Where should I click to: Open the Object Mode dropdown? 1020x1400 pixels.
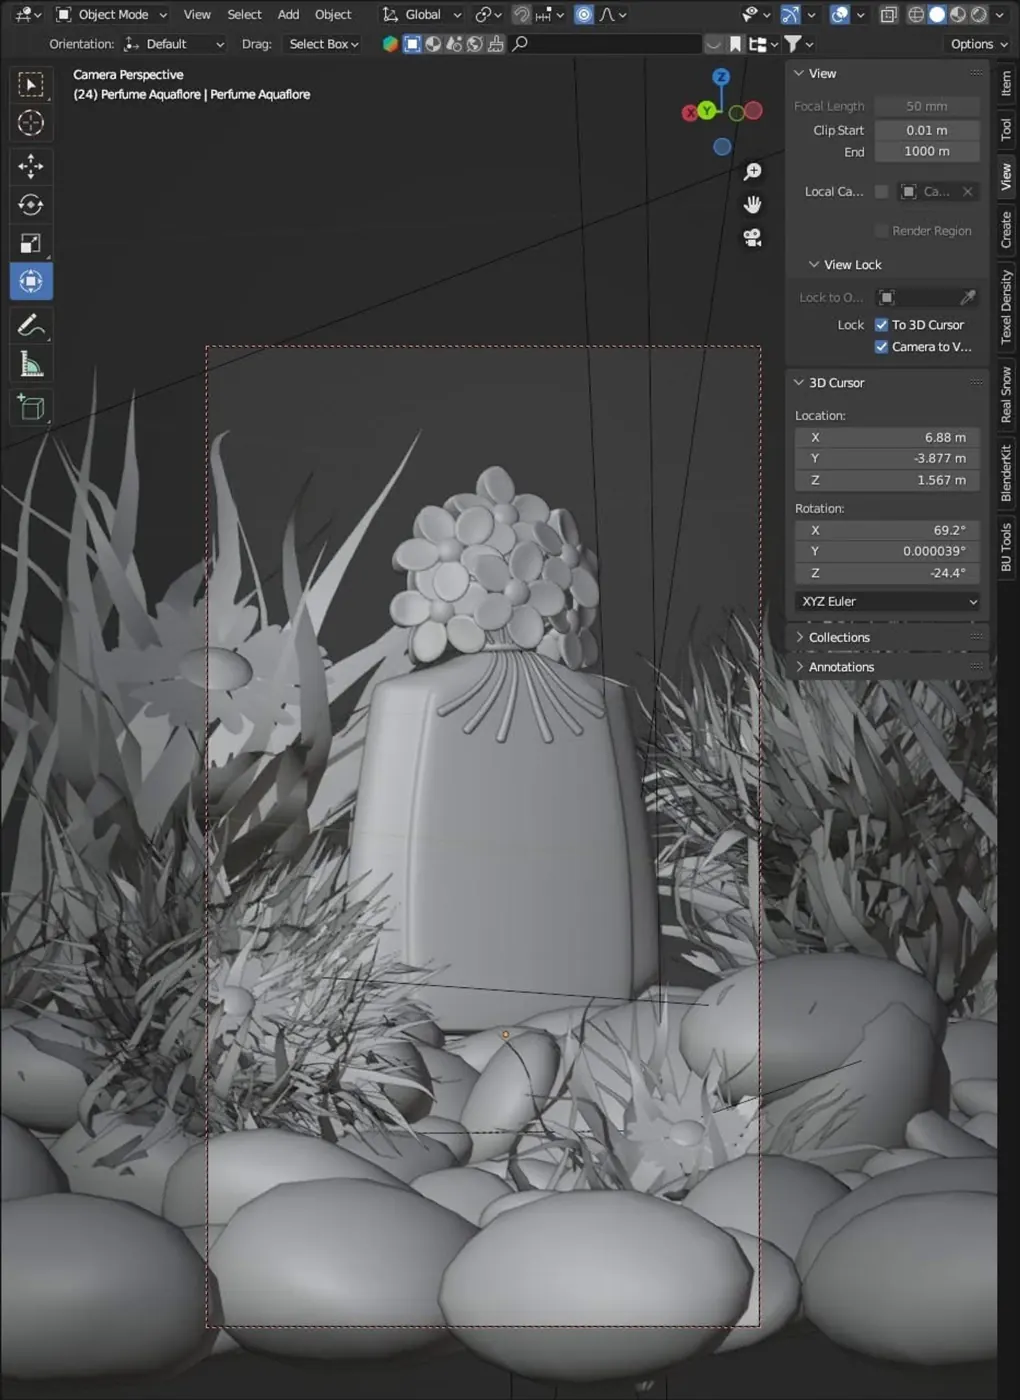[x=111, y=15]
